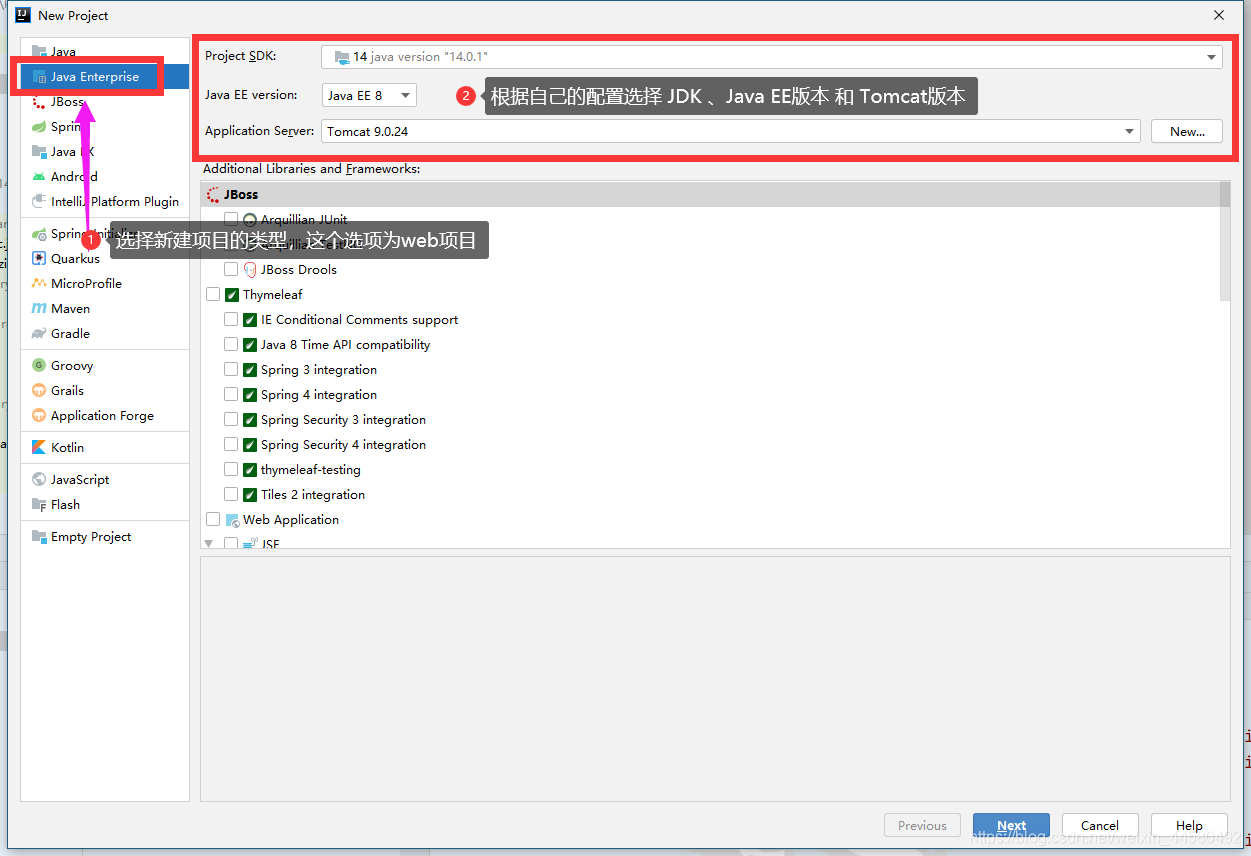Click the JBoss Drools framework icon
Image resolution: width=1251 pixels, height=856 pixels.
click(250, 270)
